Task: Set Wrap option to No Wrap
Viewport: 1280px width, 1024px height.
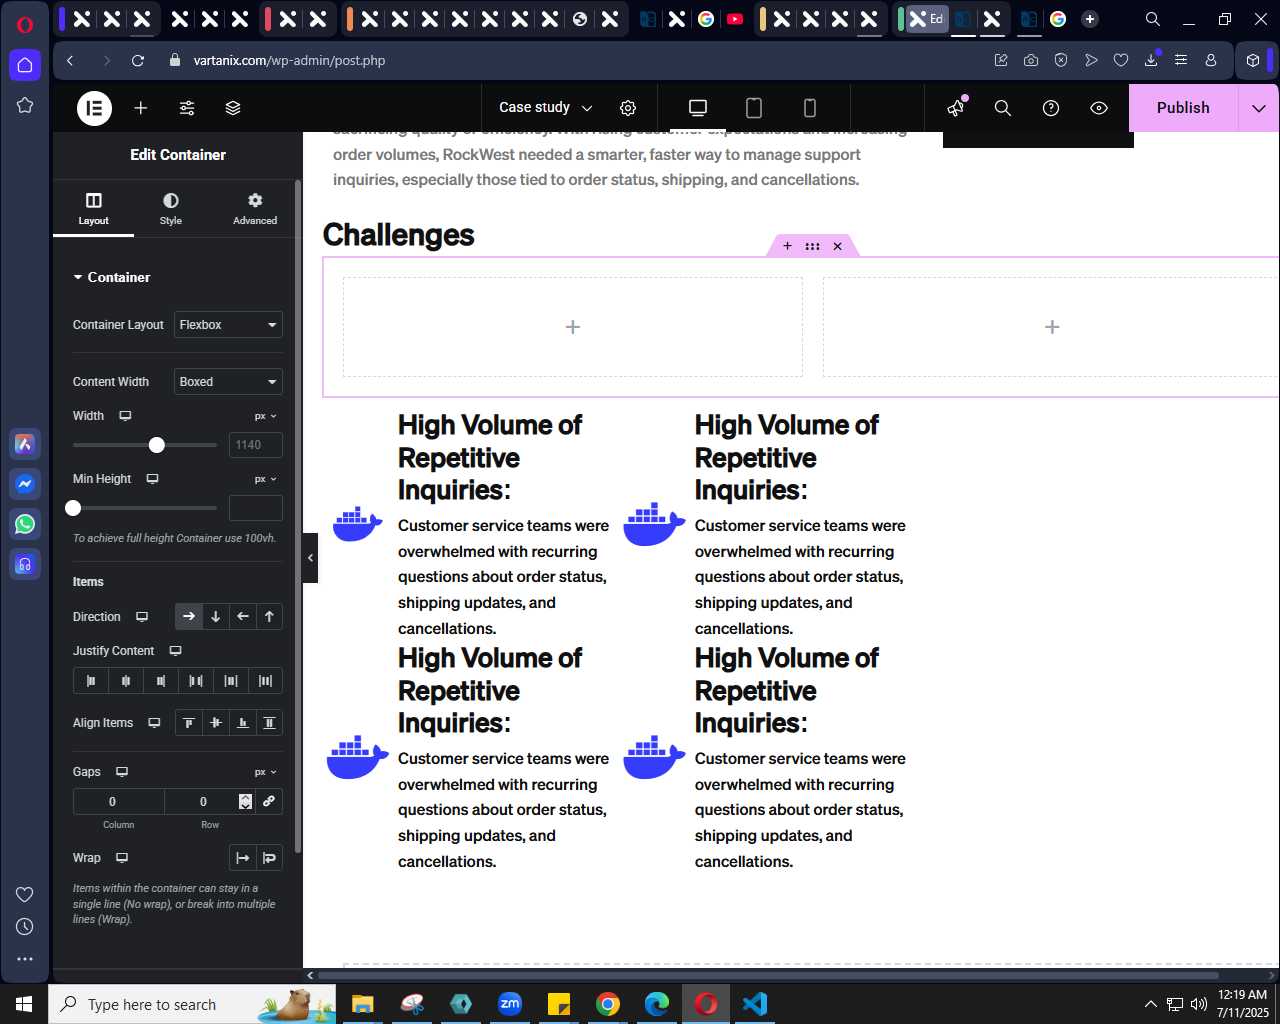Action: tap(242, 858)
